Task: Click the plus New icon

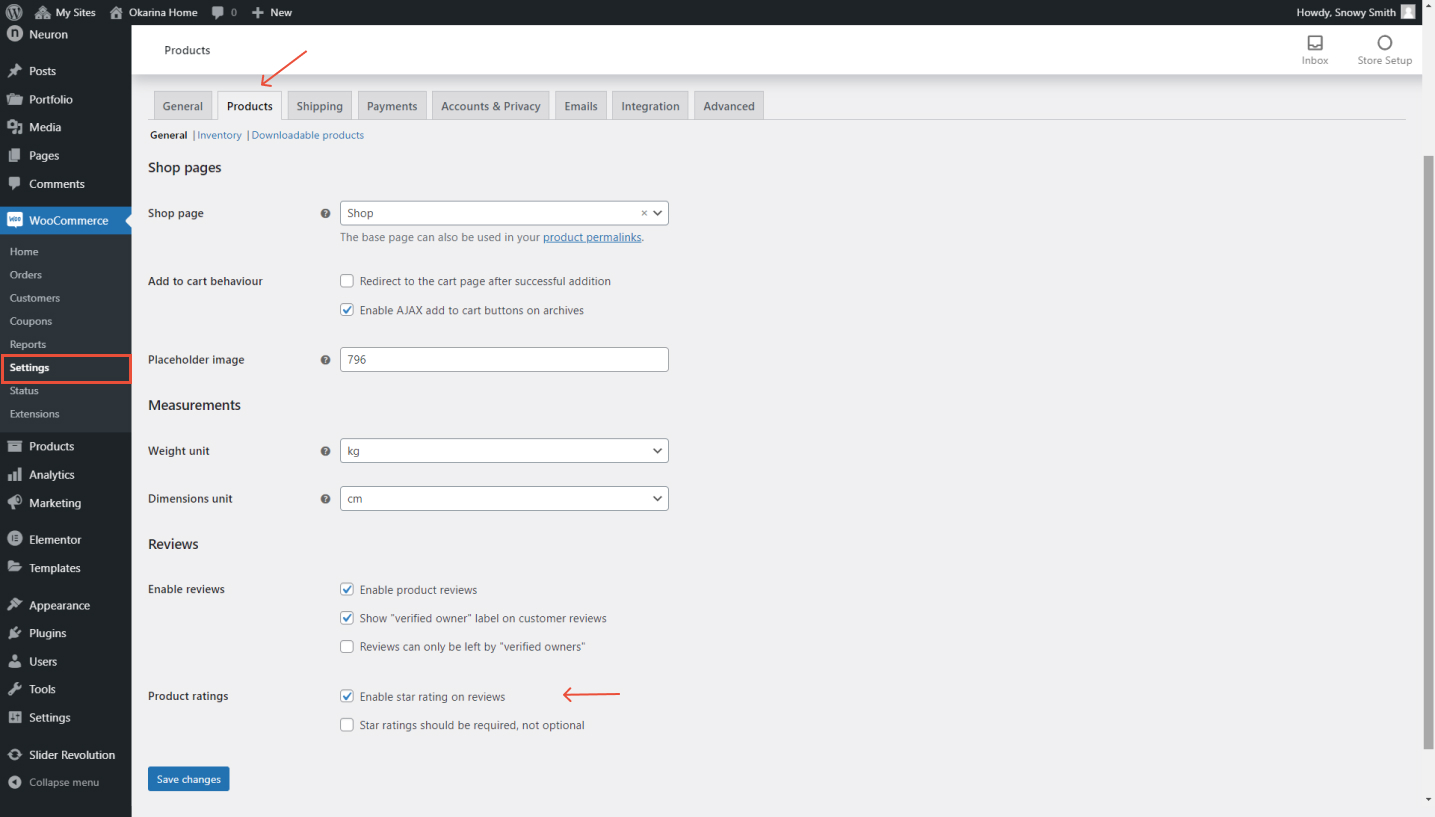Action: pyautogui.click(x=258, y=12)
